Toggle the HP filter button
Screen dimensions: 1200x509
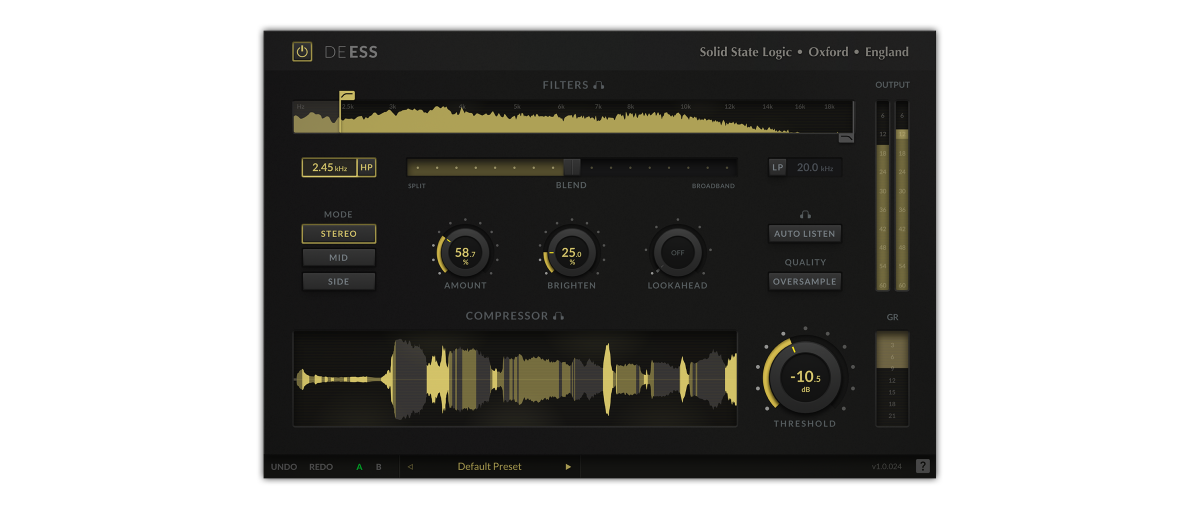(x=367, y=167)
